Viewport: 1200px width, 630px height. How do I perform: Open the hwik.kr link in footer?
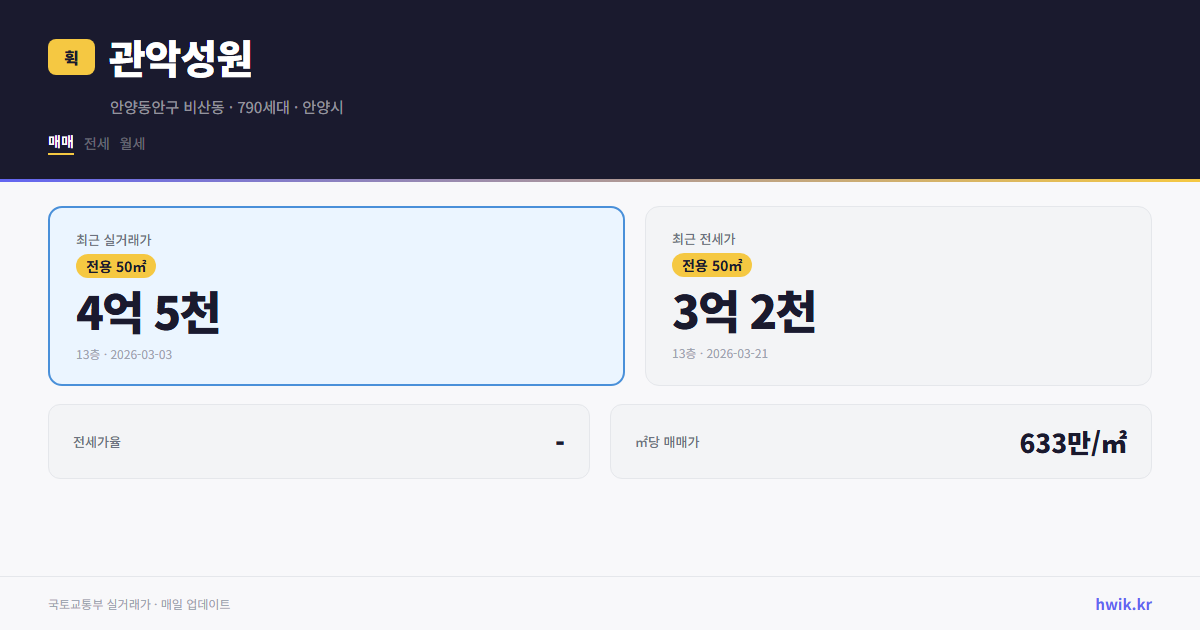tap(1122, 604)
